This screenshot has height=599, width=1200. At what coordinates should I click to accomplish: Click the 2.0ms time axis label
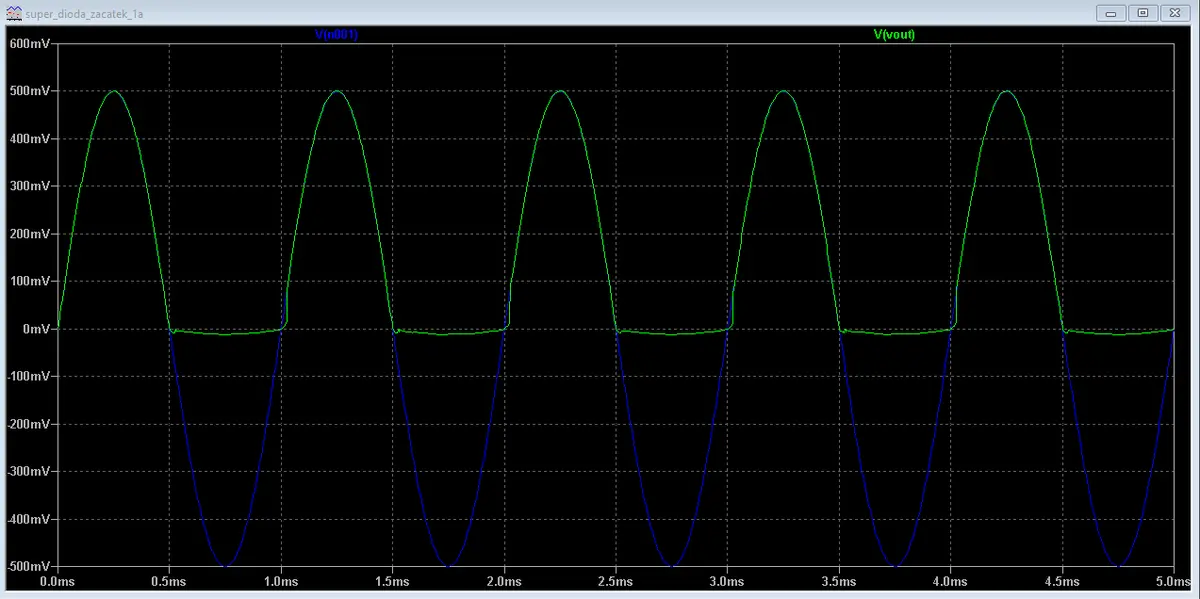504,580
